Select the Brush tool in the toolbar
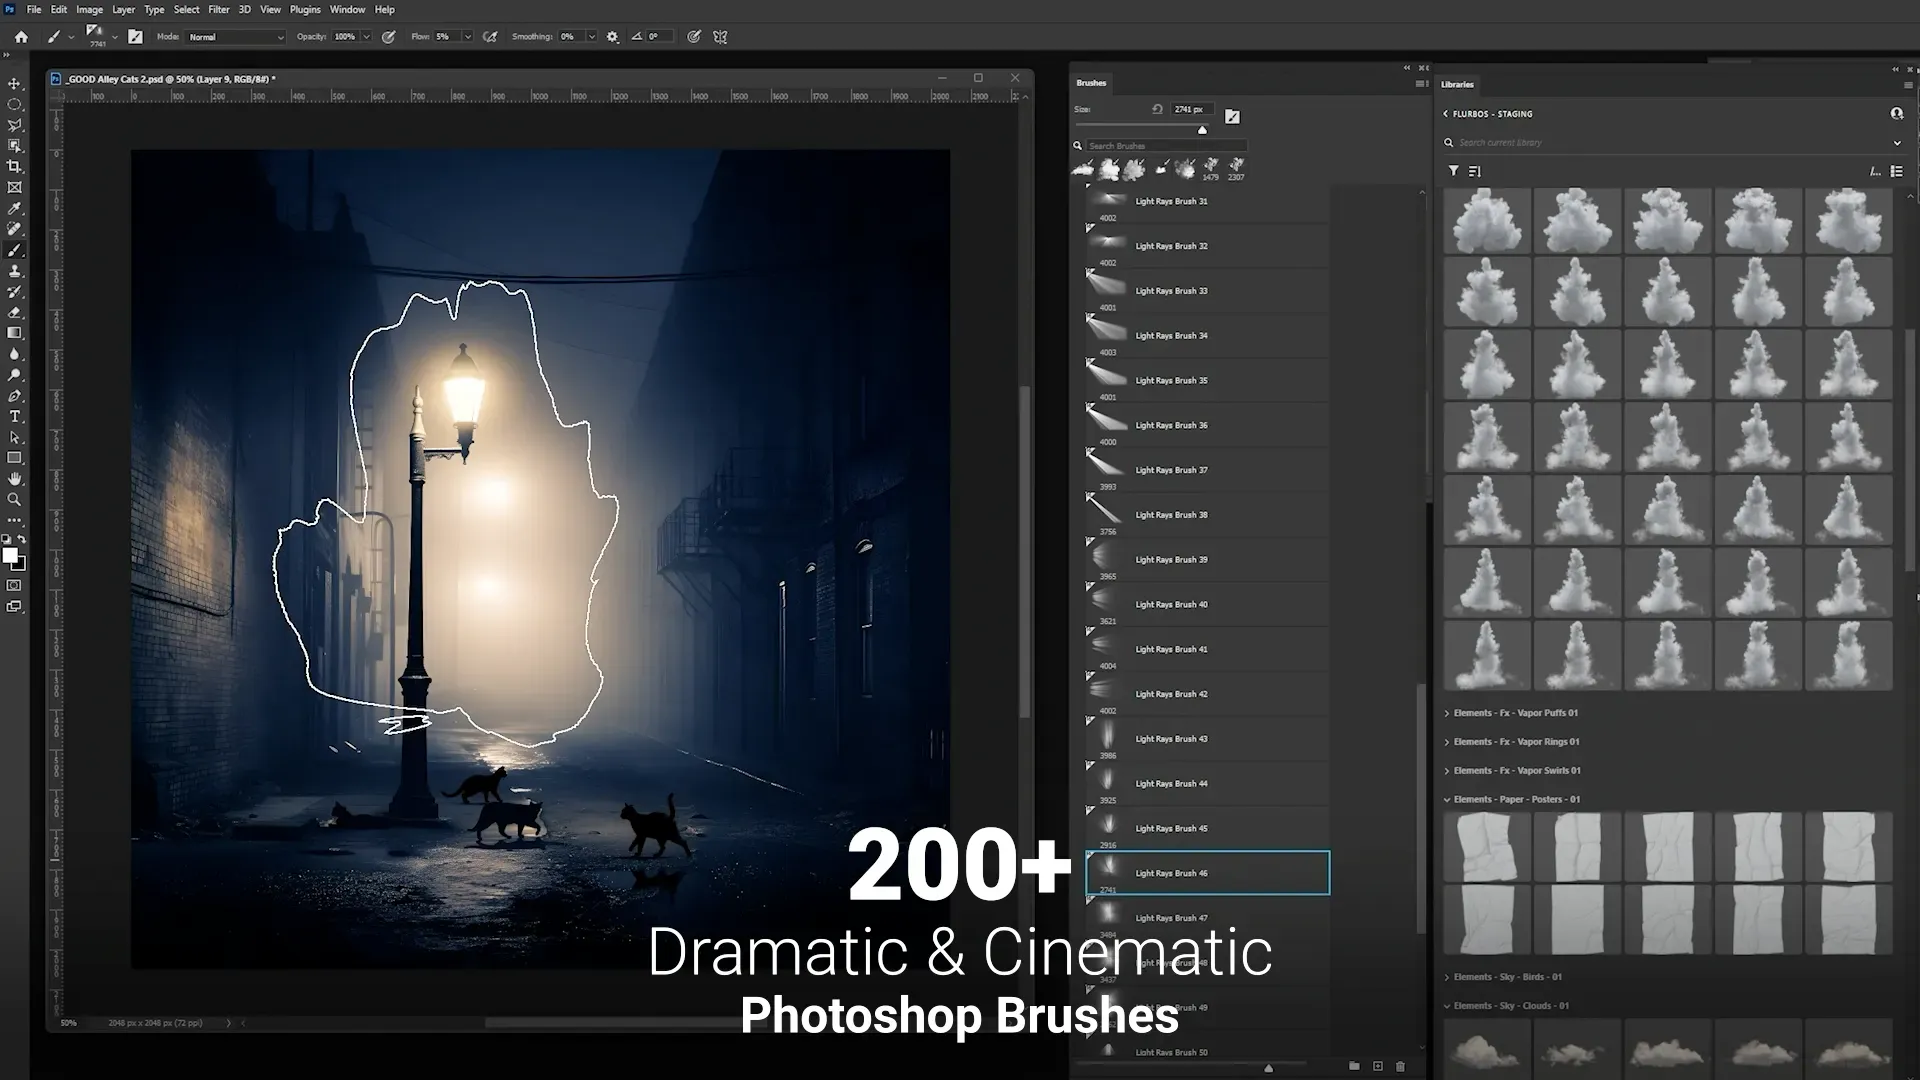The image size is (1920, 1080). (14, 250)
